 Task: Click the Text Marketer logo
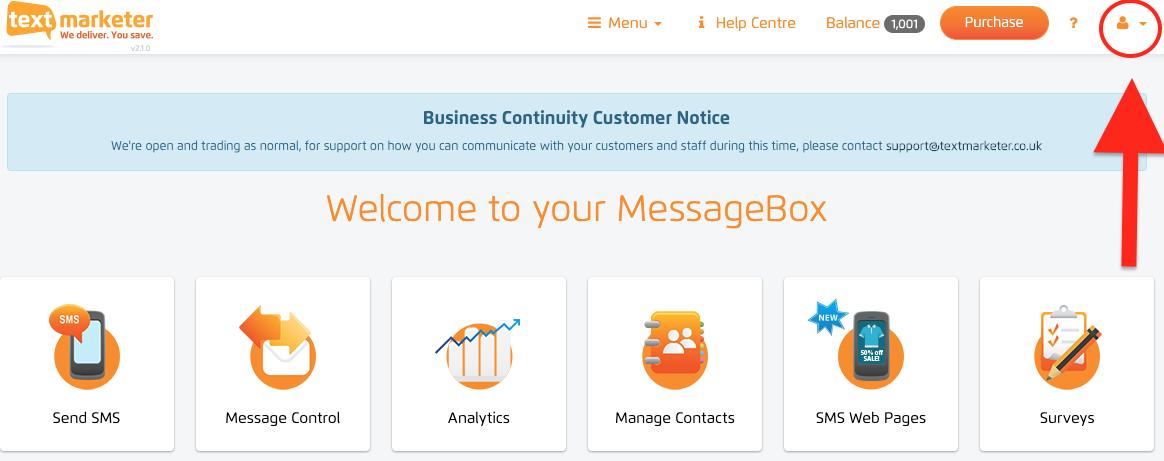[x=79, y=26]
